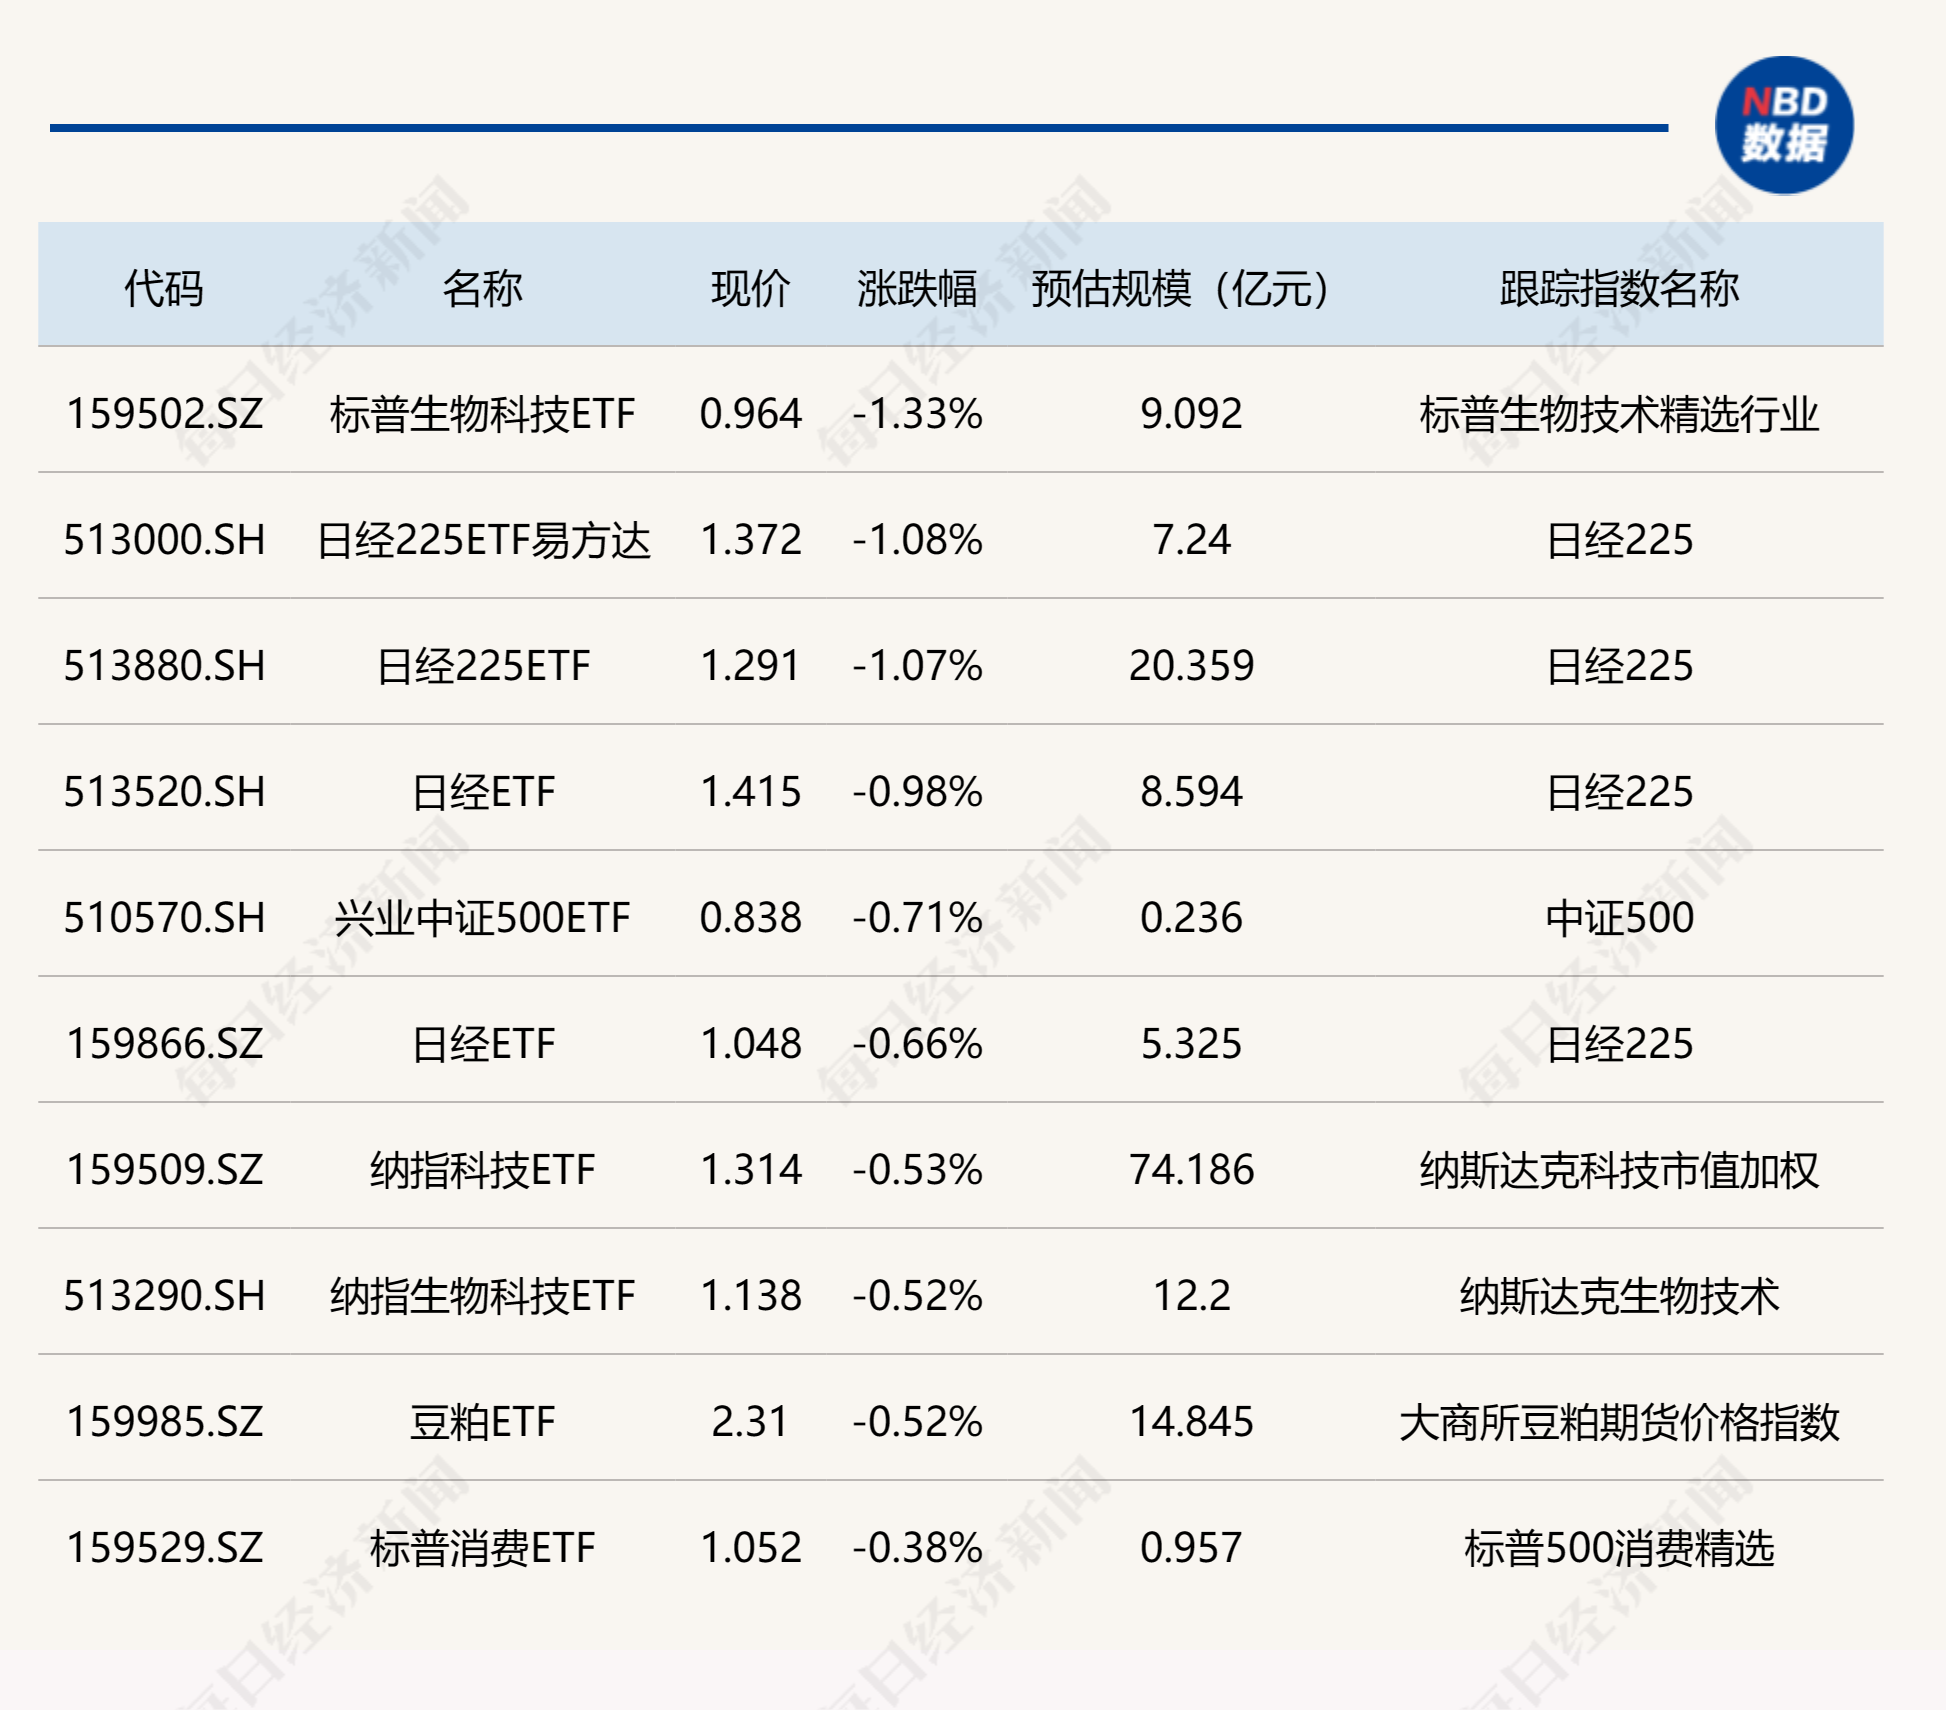Click price 2.31
Viewport: 1946px width, 1710px height.
click(x=751, y=1422)
